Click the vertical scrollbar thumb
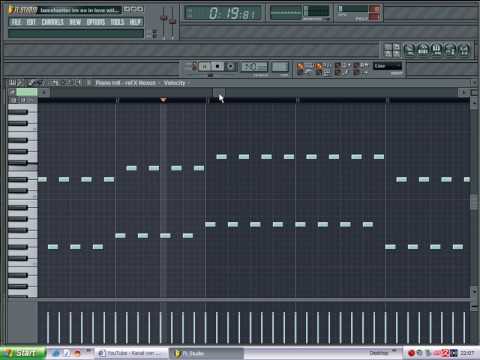 click(x=474, y=201)
